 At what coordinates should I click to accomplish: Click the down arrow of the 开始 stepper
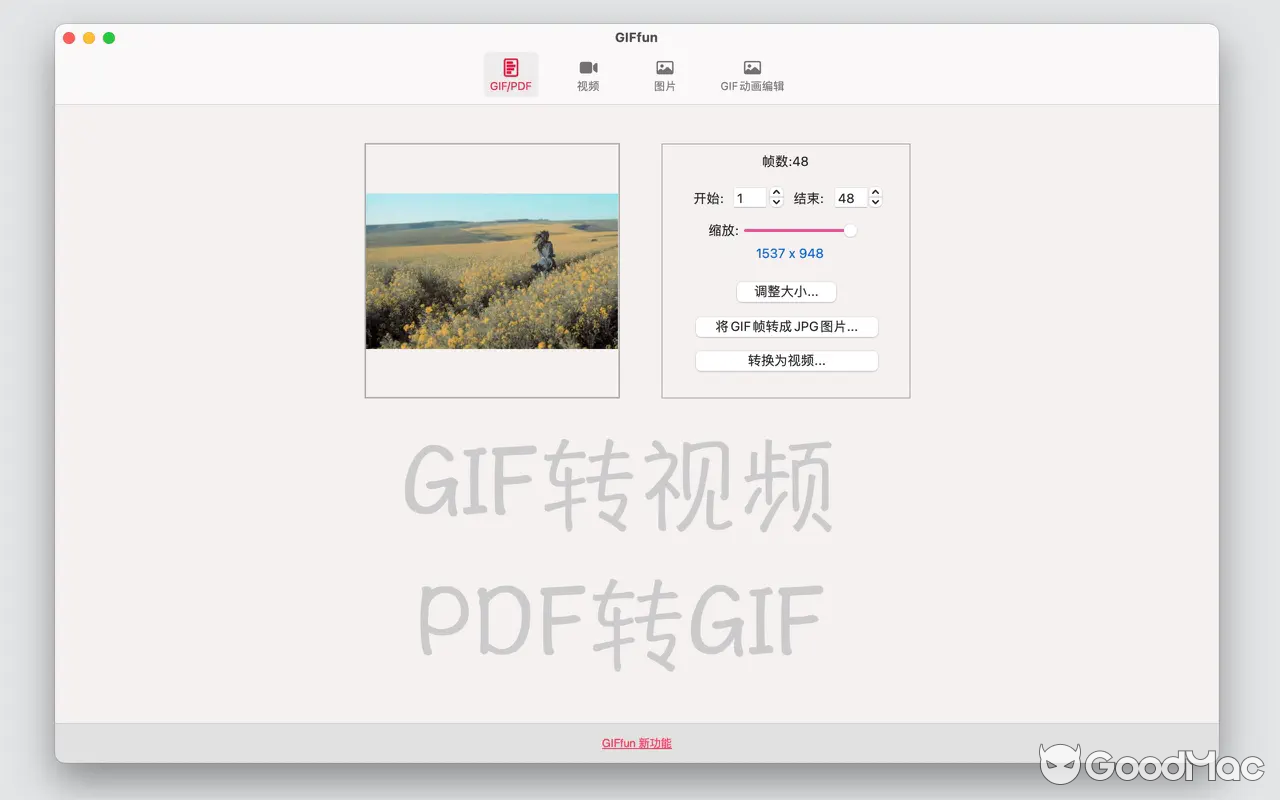775,202
